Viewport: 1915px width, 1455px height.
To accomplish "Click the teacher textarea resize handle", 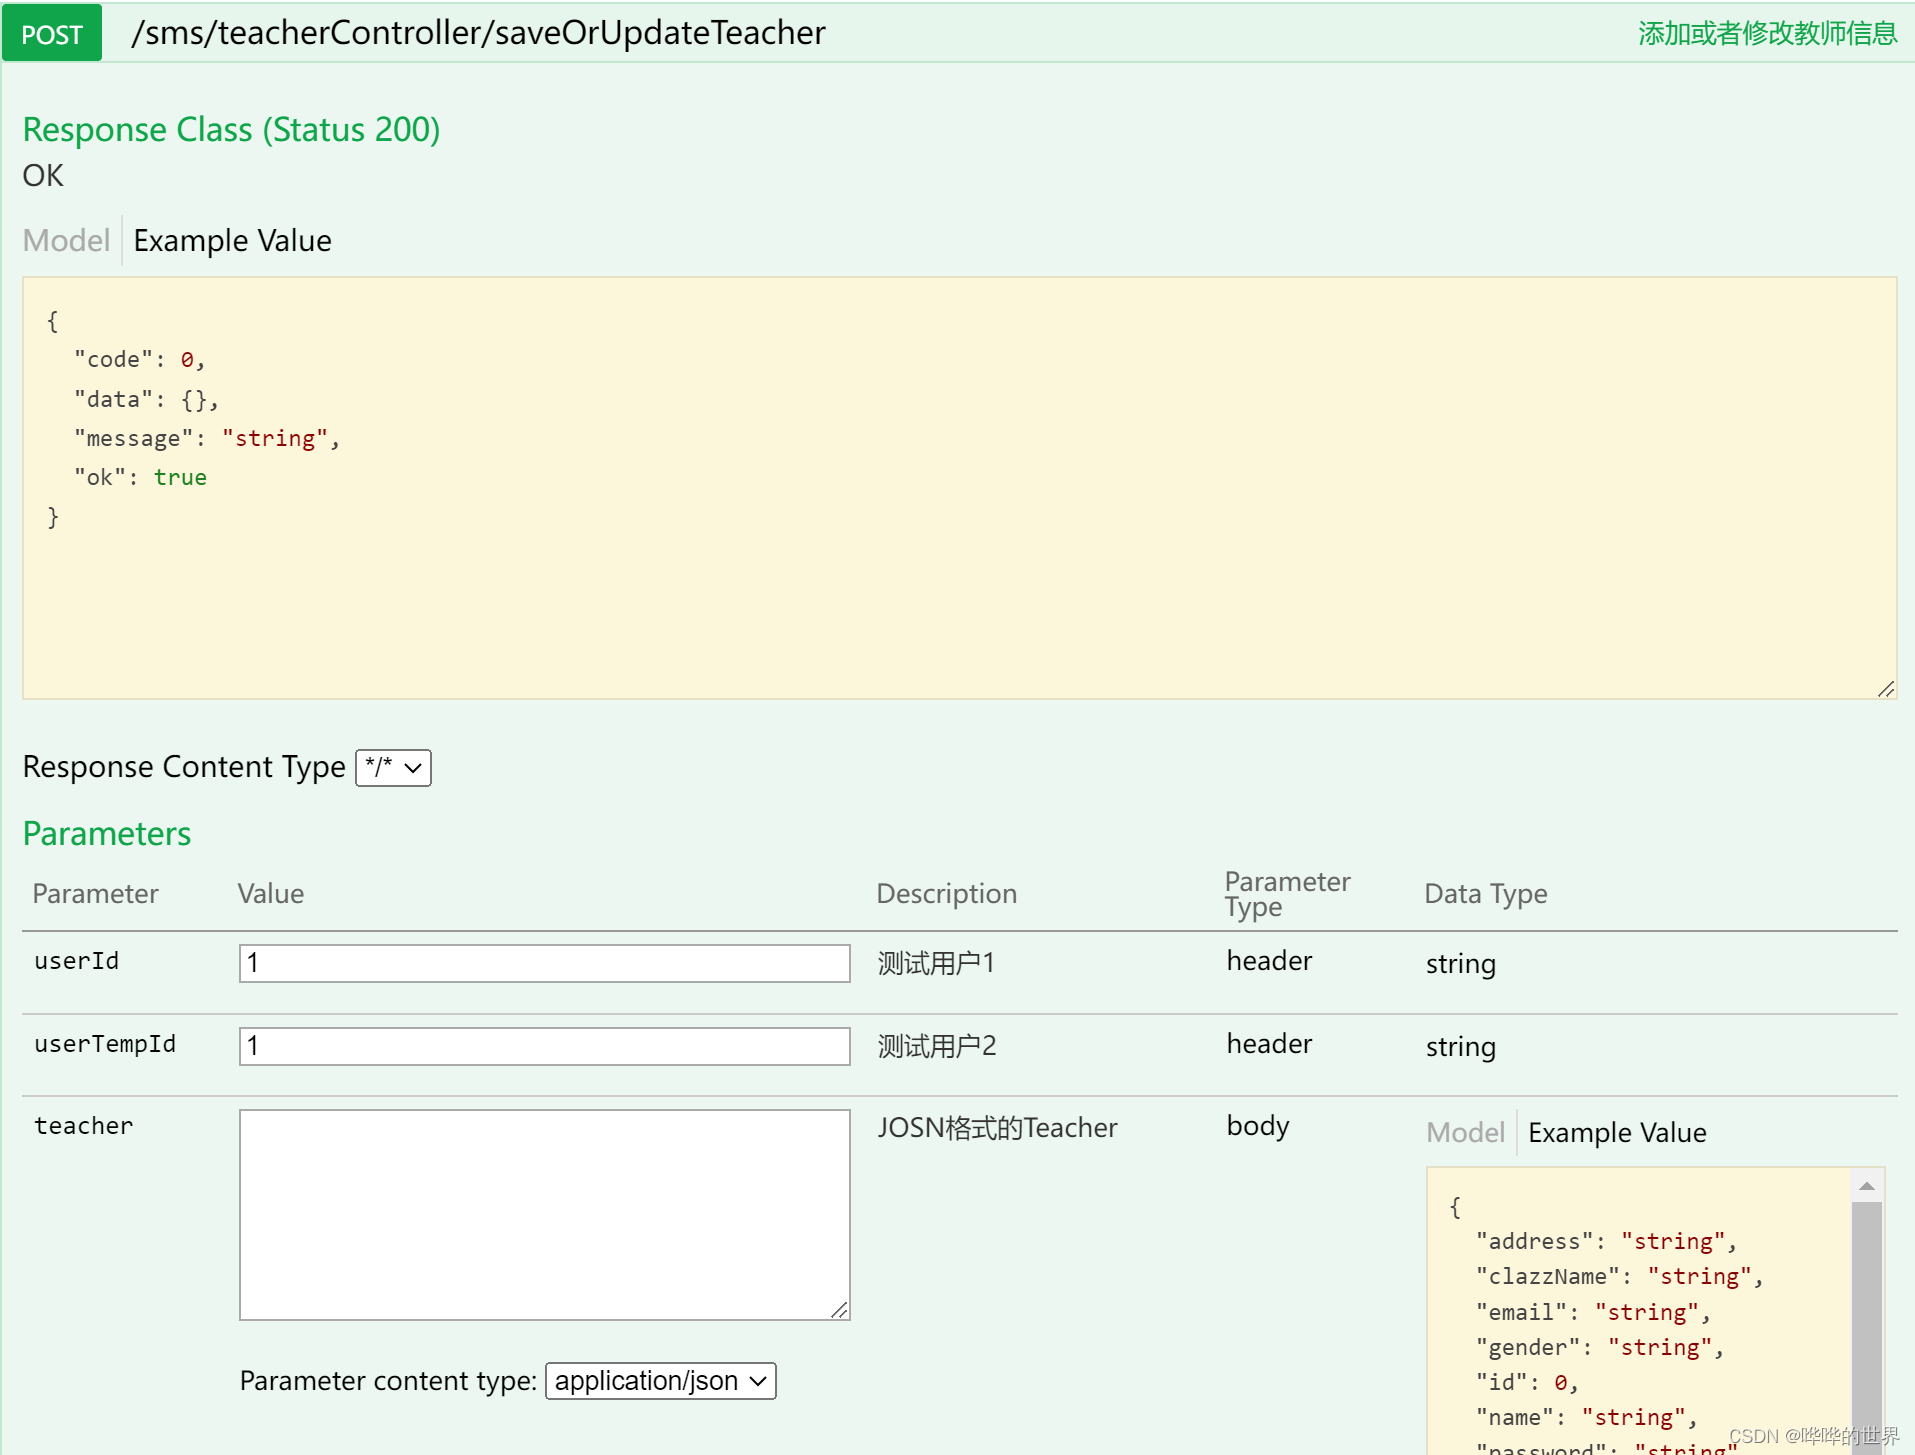I will [840, 1310].
